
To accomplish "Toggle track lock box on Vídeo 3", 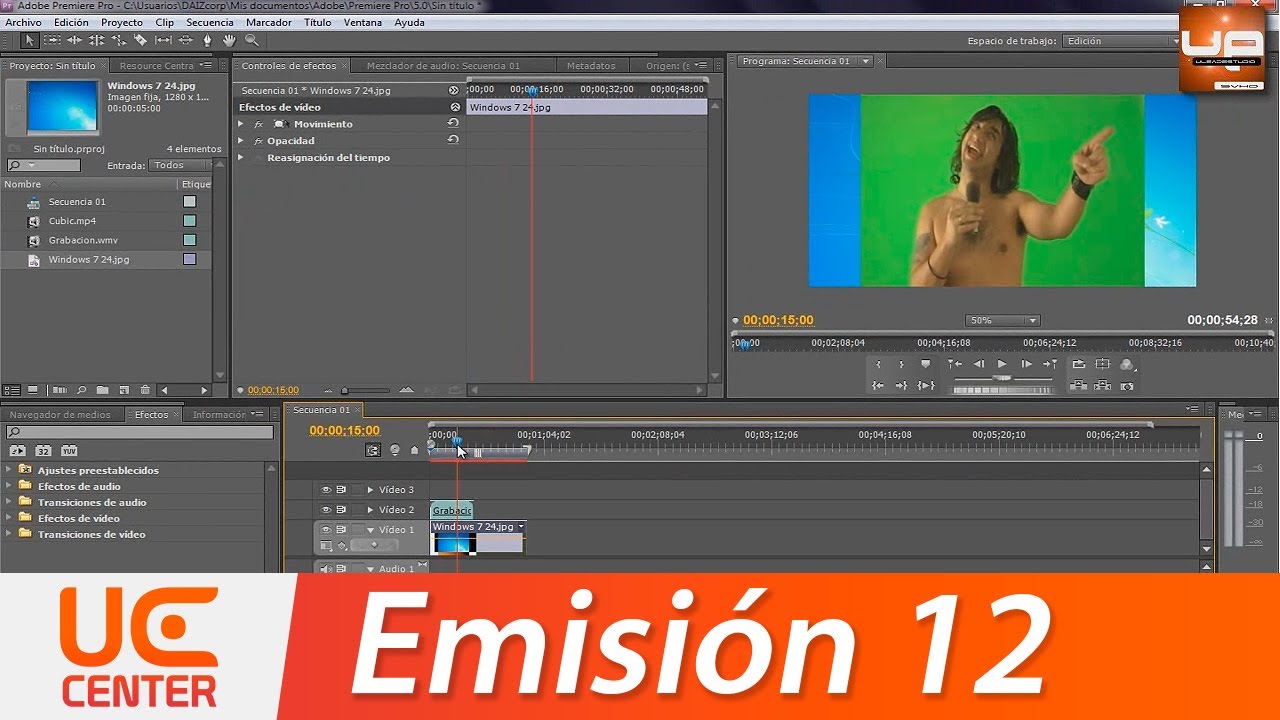I will coord(358,490).
